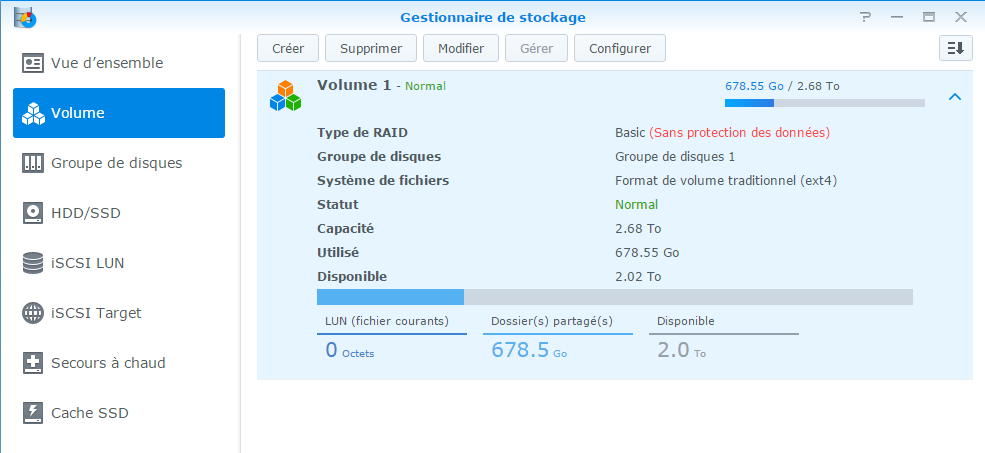Click the 678.5 Go shared folder figure
This screenshot has width=985, height=453.
529,349
